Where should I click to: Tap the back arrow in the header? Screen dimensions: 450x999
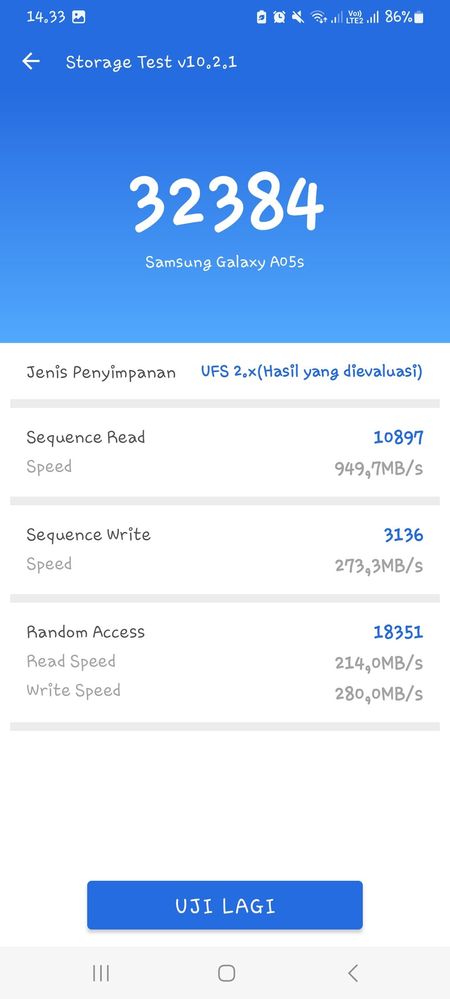[31, 61]
